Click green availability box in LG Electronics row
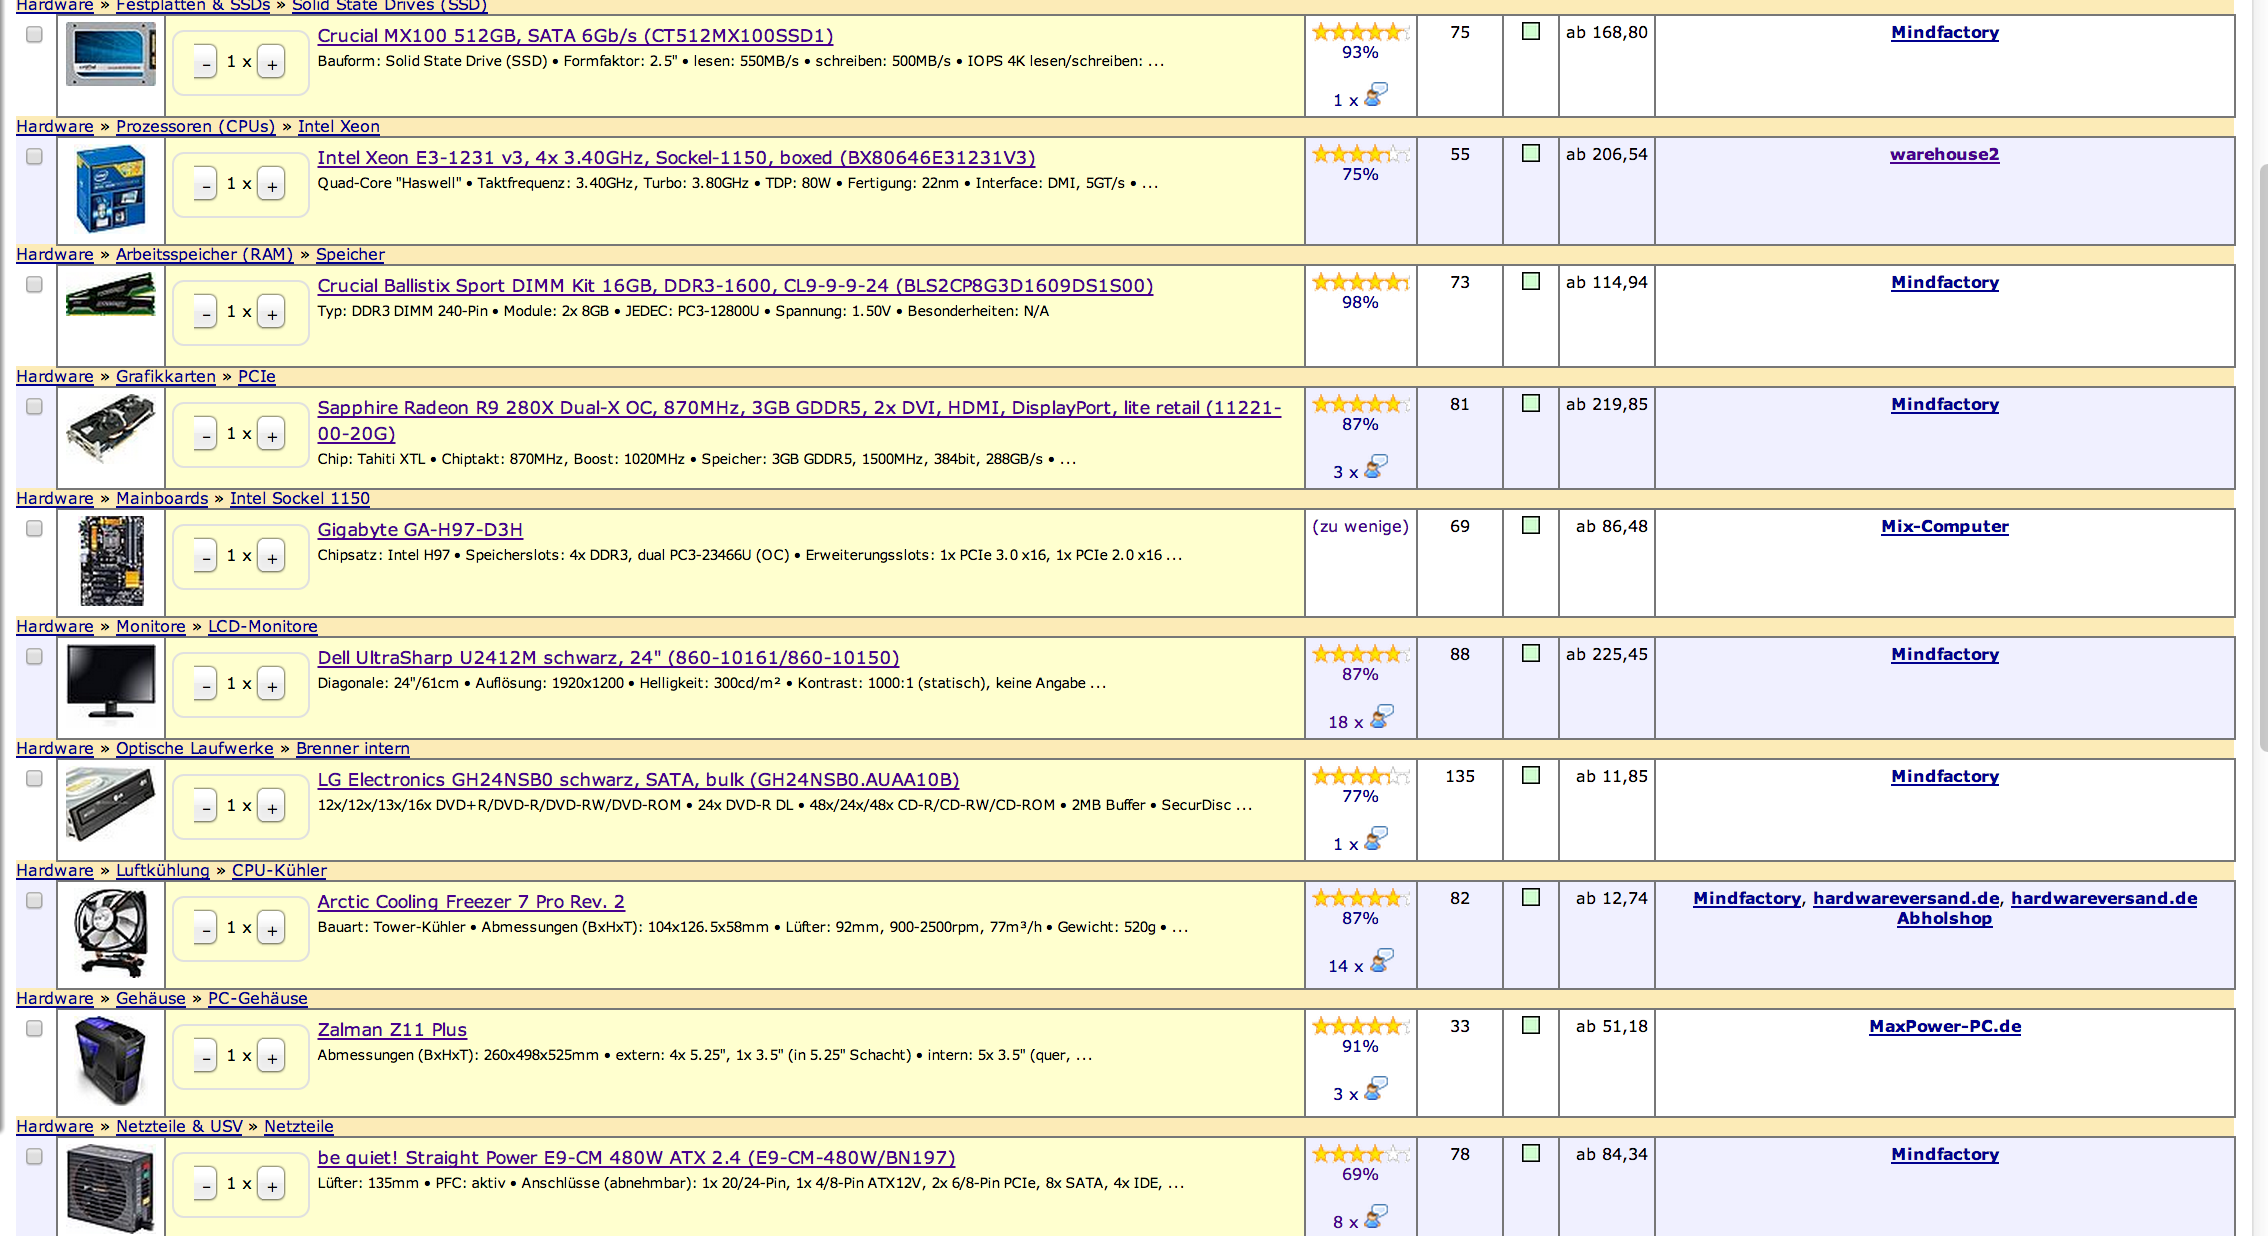This screenshot has width=2268, height=1236. [x=1531, y=776]
